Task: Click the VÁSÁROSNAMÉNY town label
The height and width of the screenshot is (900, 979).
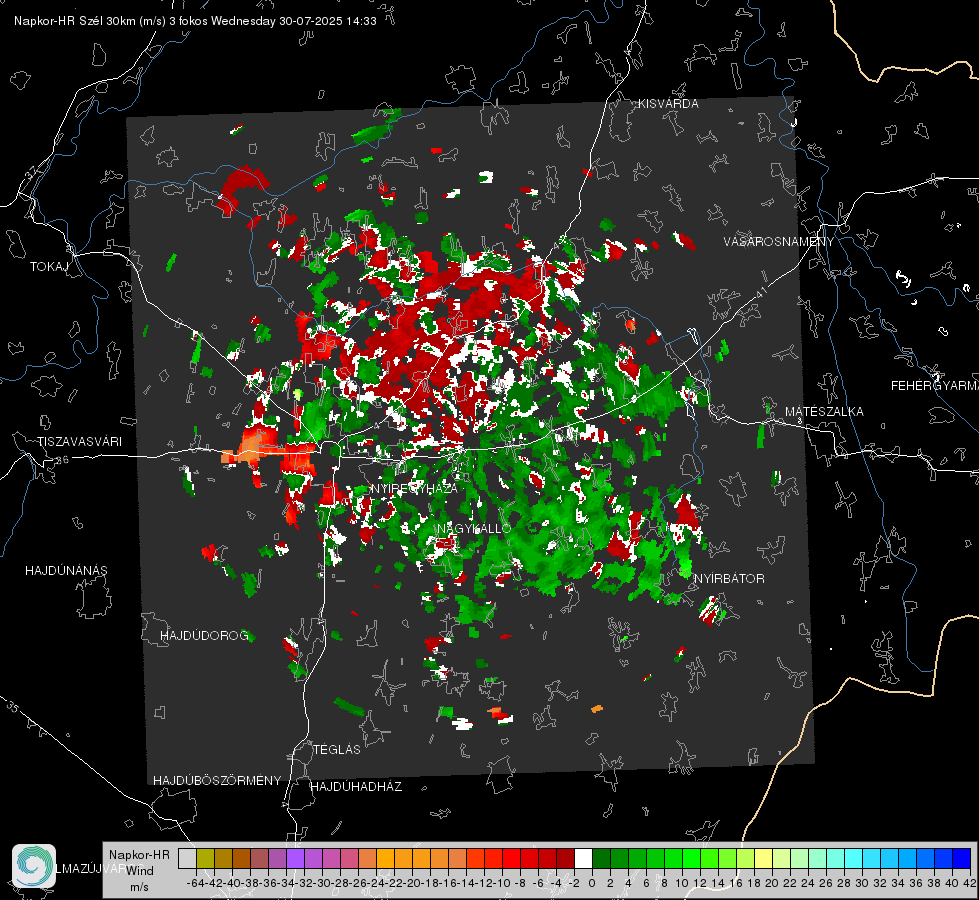Action: 779,241
